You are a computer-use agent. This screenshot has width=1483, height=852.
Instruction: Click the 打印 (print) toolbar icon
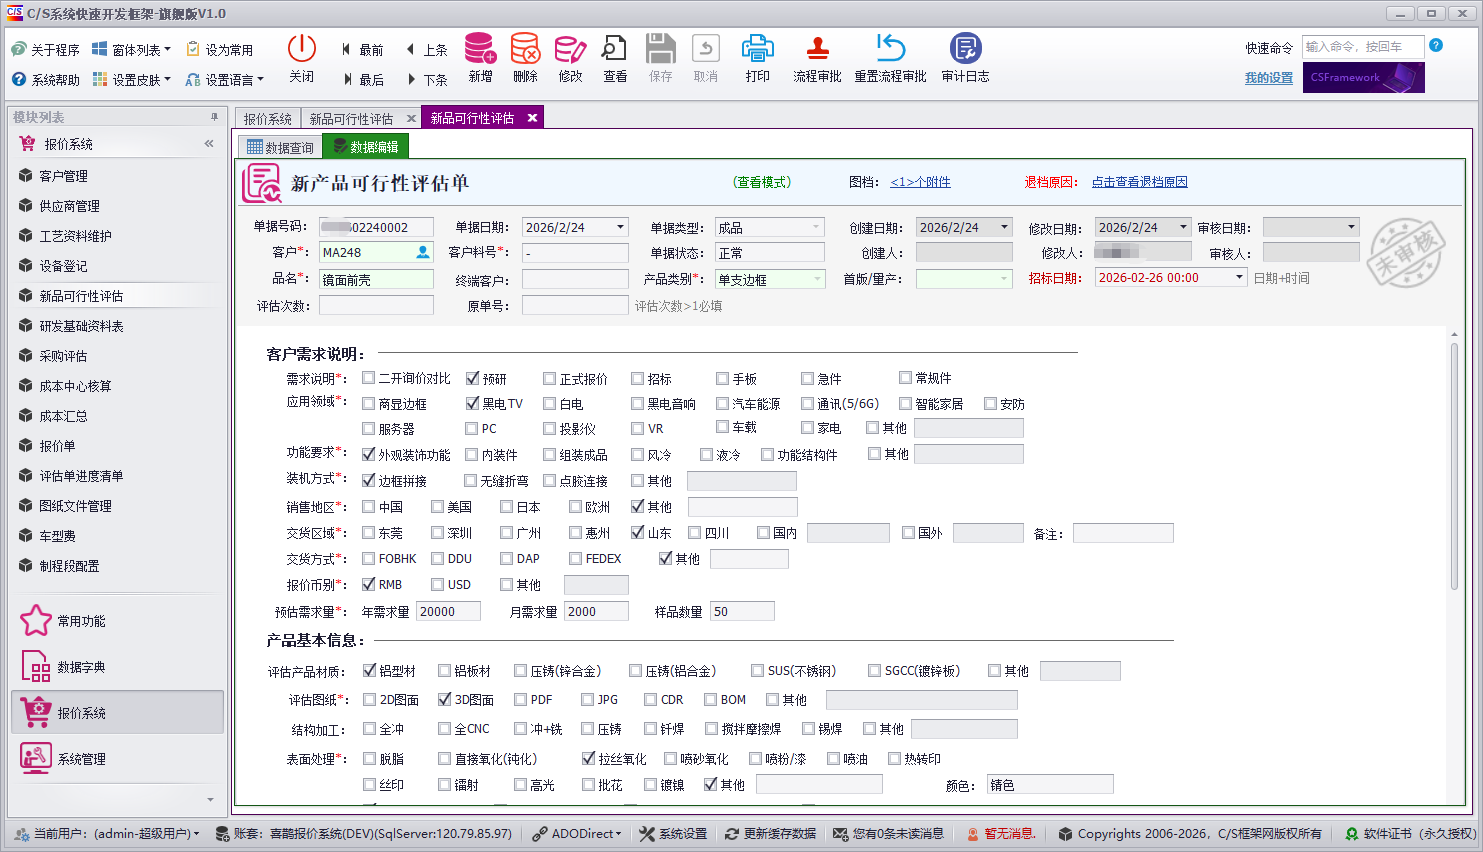757,48
